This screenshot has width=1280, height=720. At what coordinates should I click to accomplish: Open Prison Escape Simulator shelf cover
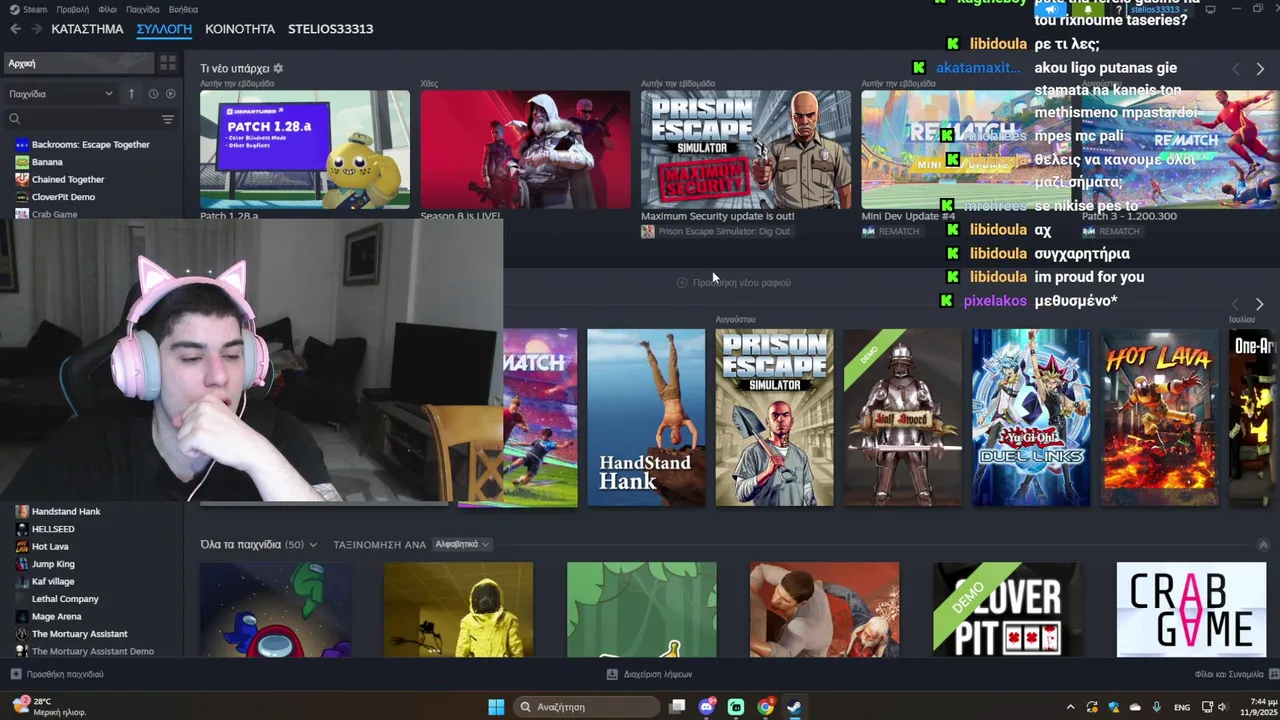pos(774,417)
